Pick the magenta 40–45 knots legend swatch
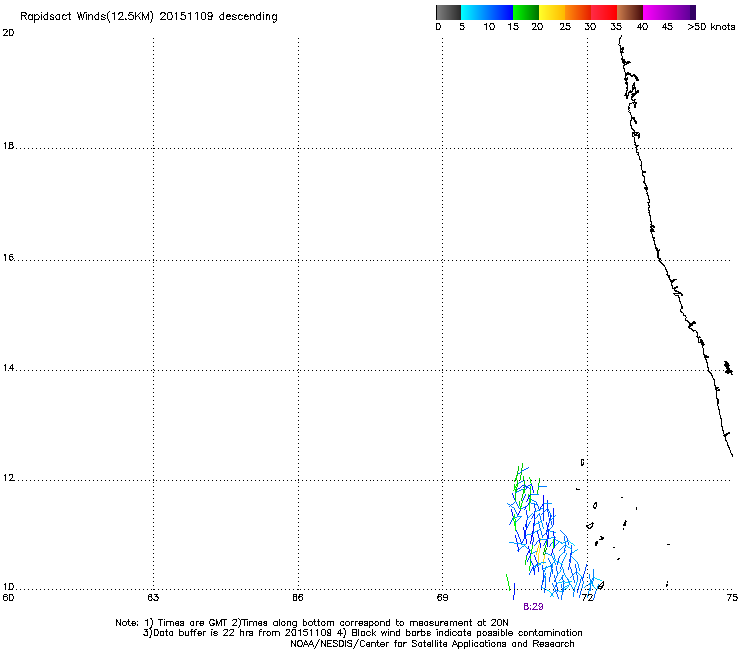This screenshot has width=740, height=650. 656,12
